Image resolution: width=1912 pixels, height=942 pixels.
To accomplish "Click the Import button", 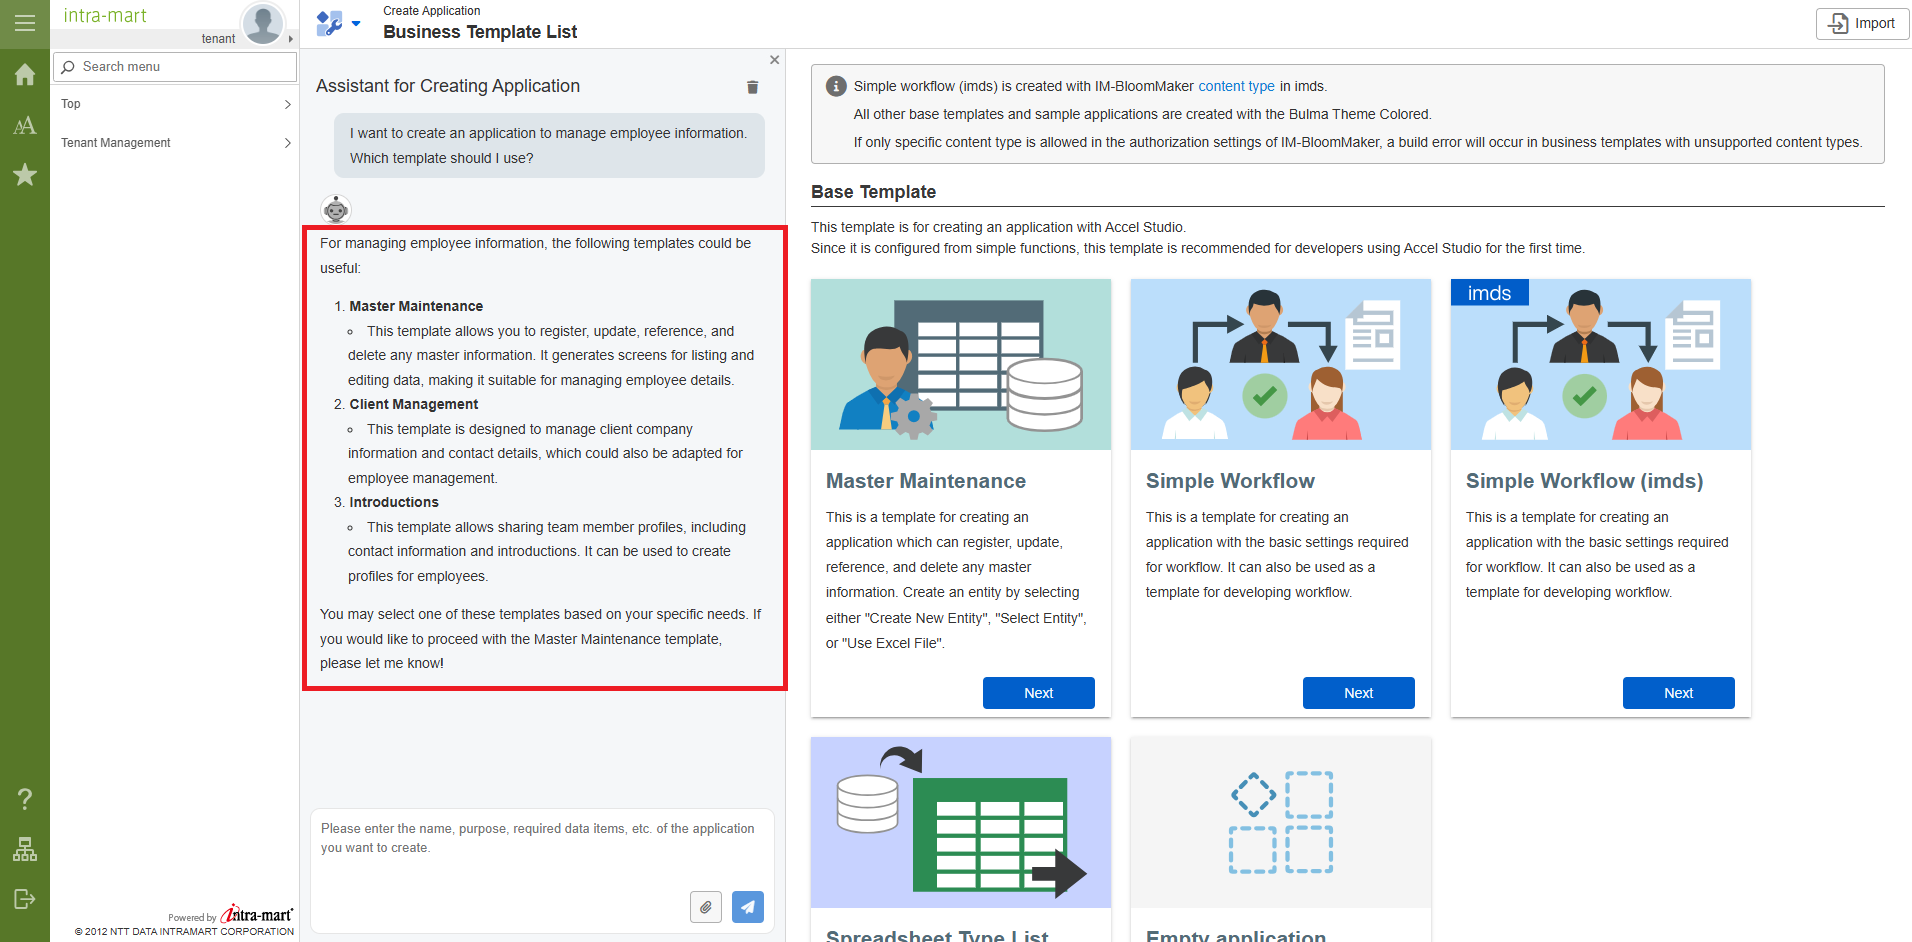I will pos(1862,24).
